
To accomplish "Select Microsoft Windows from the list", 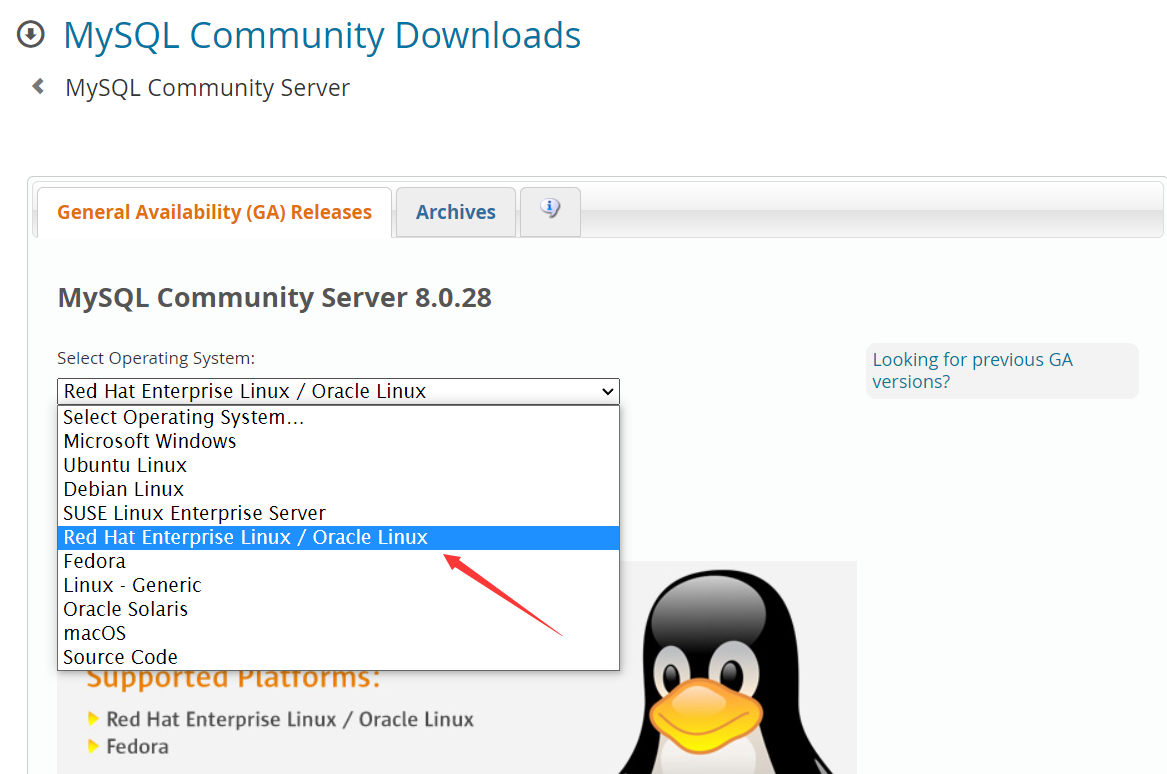I will pyautogui.click(x=338, y=441).
